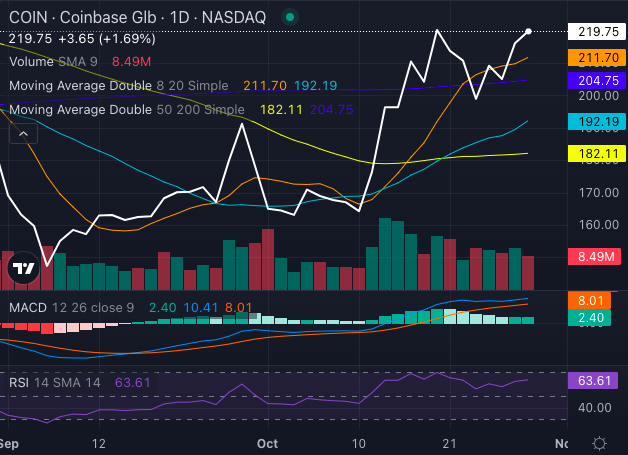The width and height of the screenshot is (628, 455).
Task: Click the yellow 182.11 moving average label
Action: coord(596,154)
